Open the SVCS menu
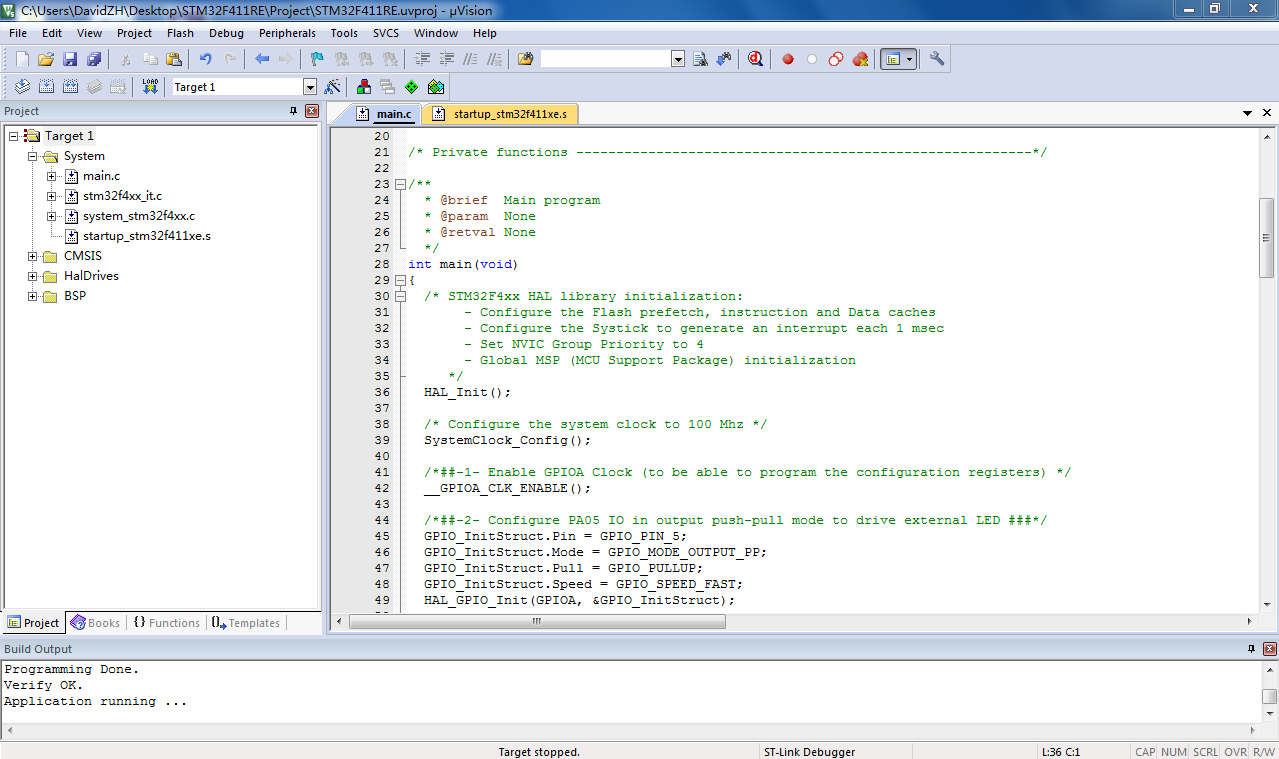Image resolution: width=1279 pixels, height=759 pixels. coord(386,33)
